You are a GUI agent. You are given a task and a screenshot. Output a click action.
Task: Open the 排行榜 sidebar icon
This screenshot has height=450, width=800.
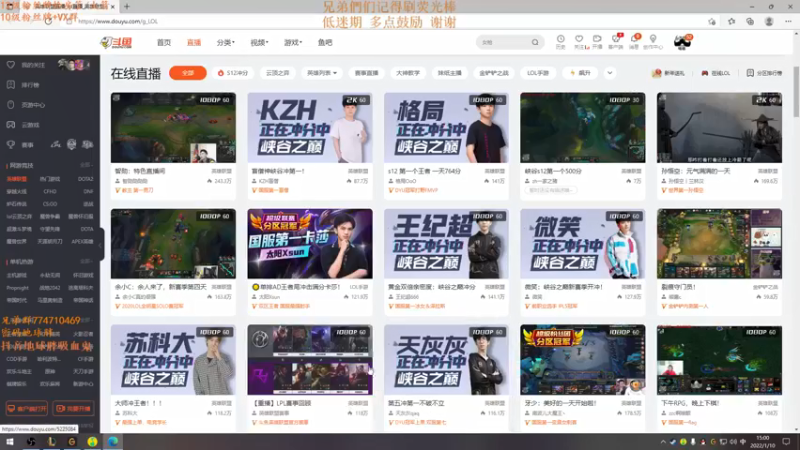coord(11,85)
